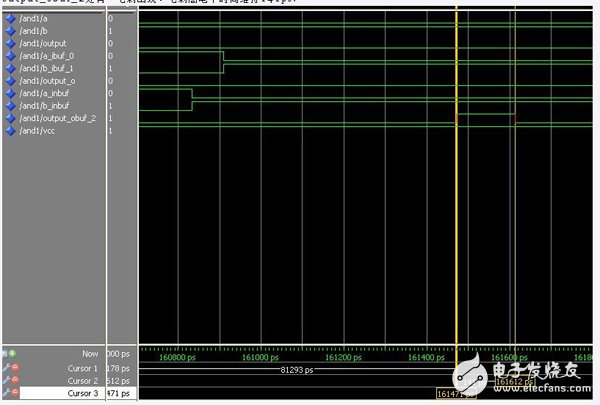Click the blue diamond icon beside /and1/a
The width and height of the screenshot is (600, 405).
point(10,19)
